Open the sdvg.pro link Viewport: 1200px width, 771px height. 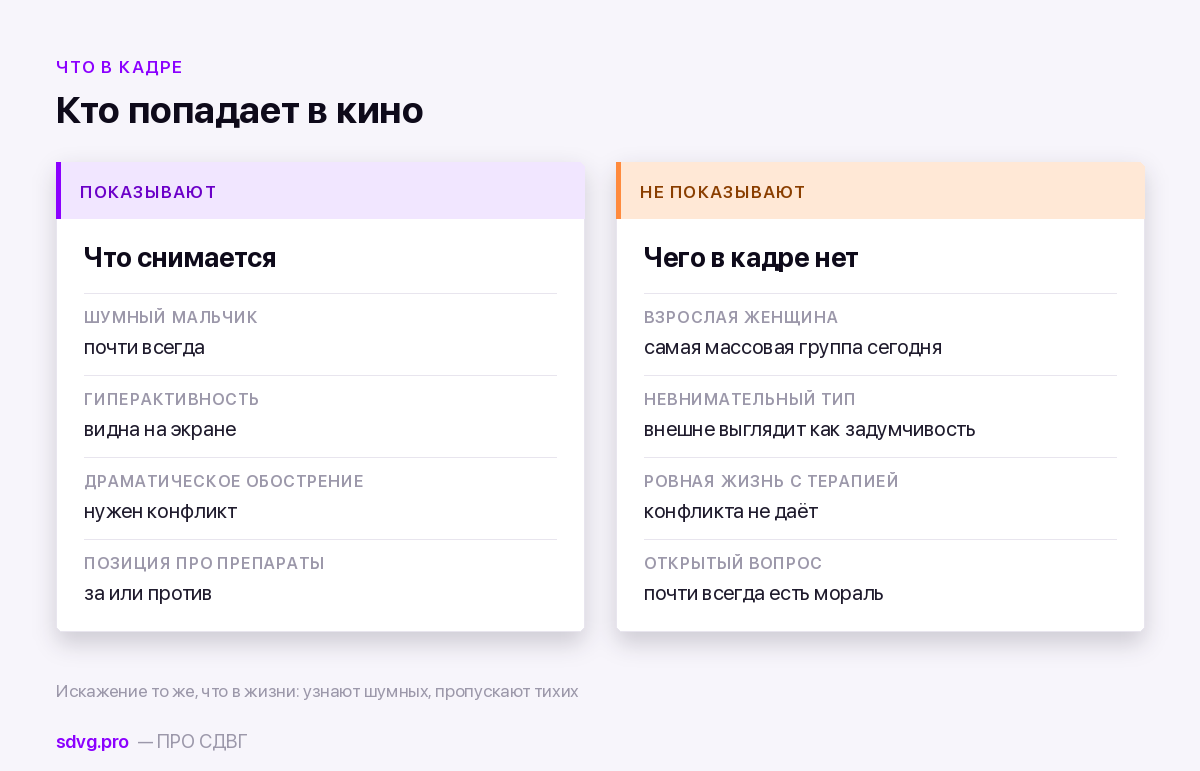(92, 742)
